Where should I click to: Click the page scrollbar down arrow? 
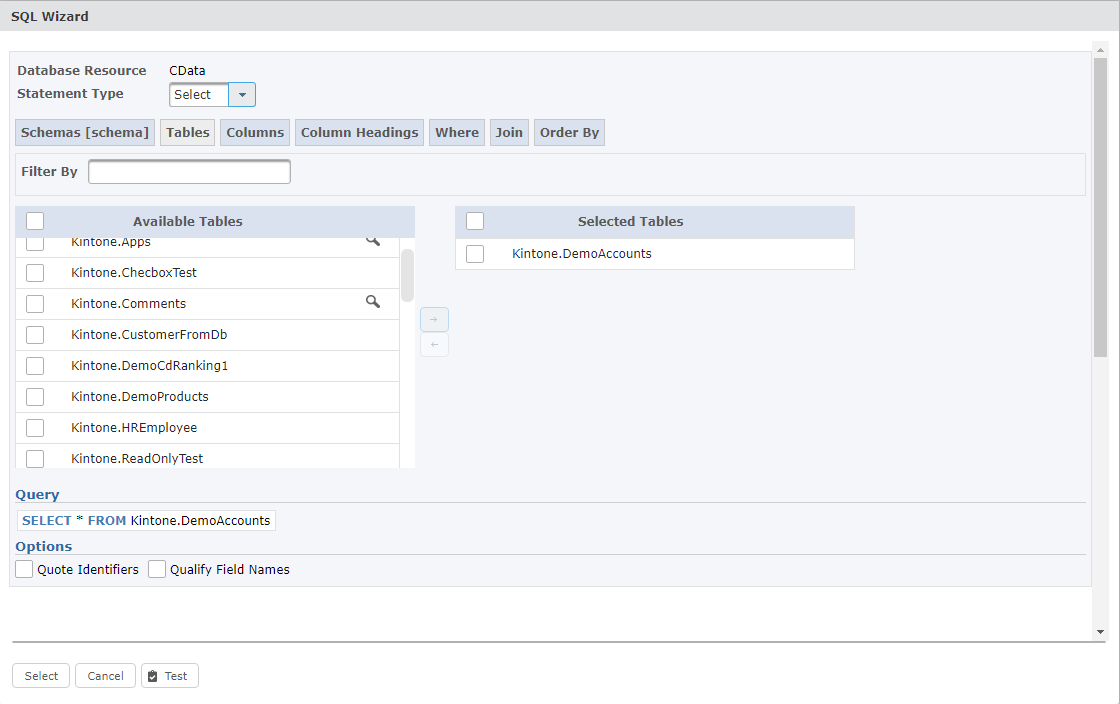[1100, 632]
